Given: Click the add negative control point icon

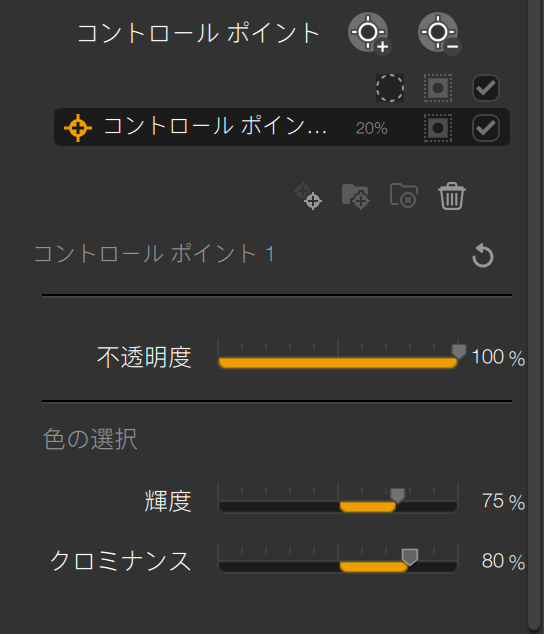Looking at the screenshot, I should [x=439, y=33].
